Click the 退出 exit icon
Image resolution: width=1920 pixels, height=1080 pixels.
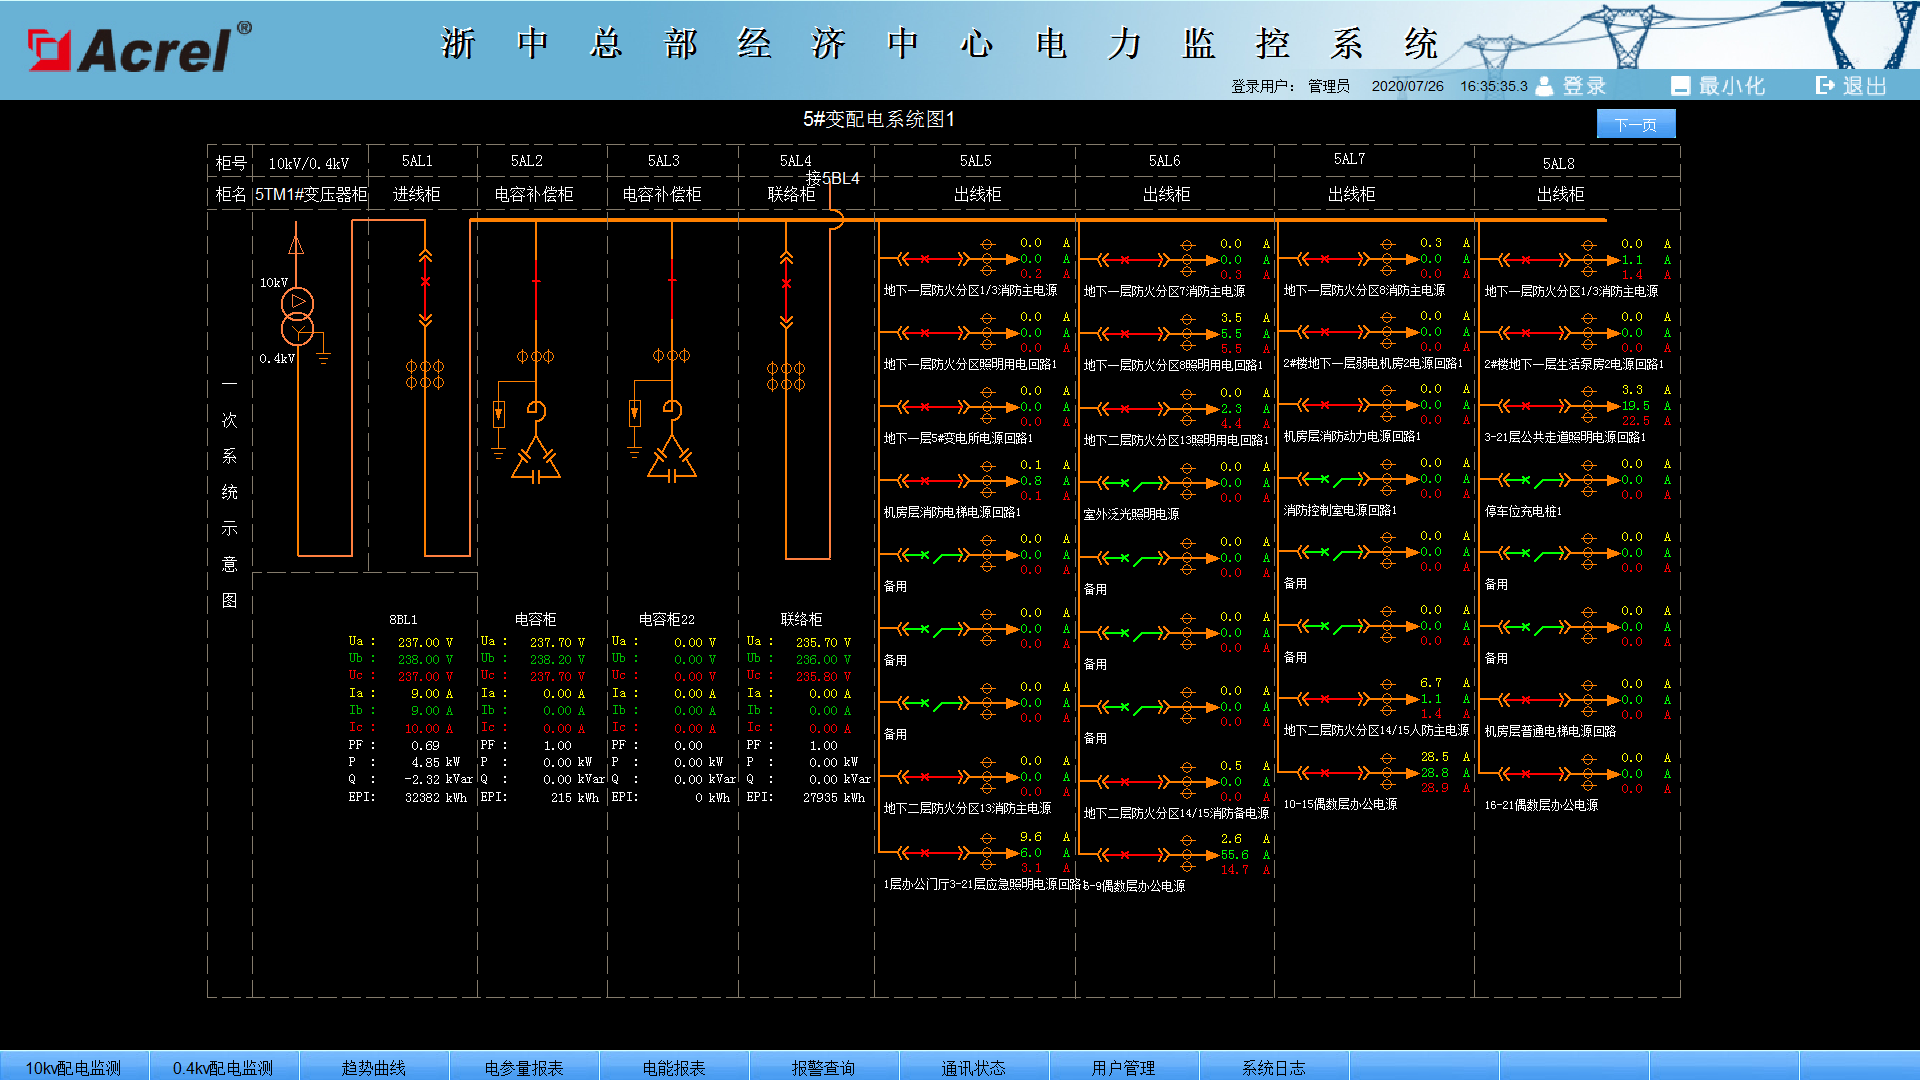pyautogui.click(x=1826, y=86)
